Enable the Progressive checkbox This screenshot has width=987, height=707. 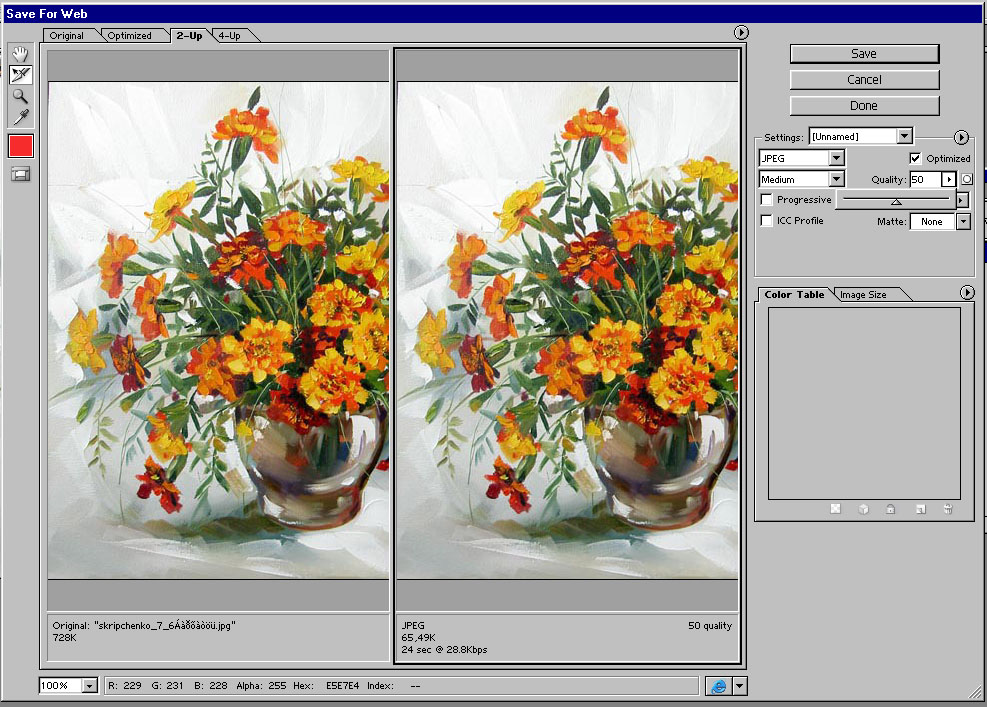click(x=767, y=200)
